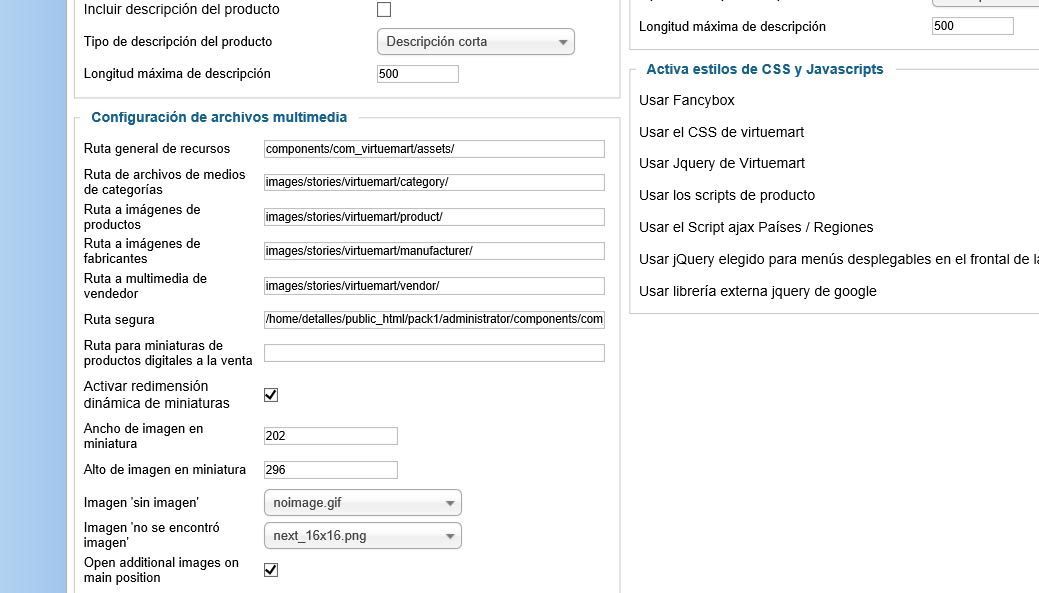Click digital product thumbnails path field
The width and height of the screenshot is (1039, 593).
[x=434, y=353]
